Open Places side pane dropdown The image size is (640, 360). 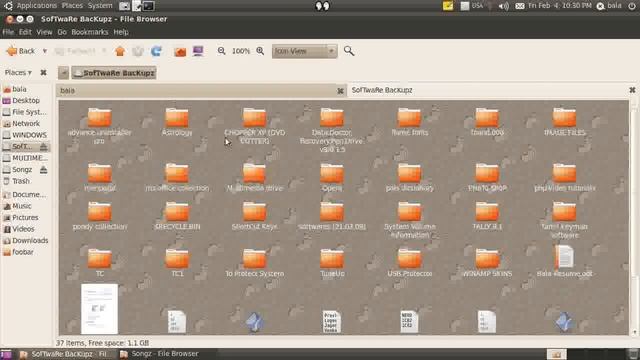(18, 73)
